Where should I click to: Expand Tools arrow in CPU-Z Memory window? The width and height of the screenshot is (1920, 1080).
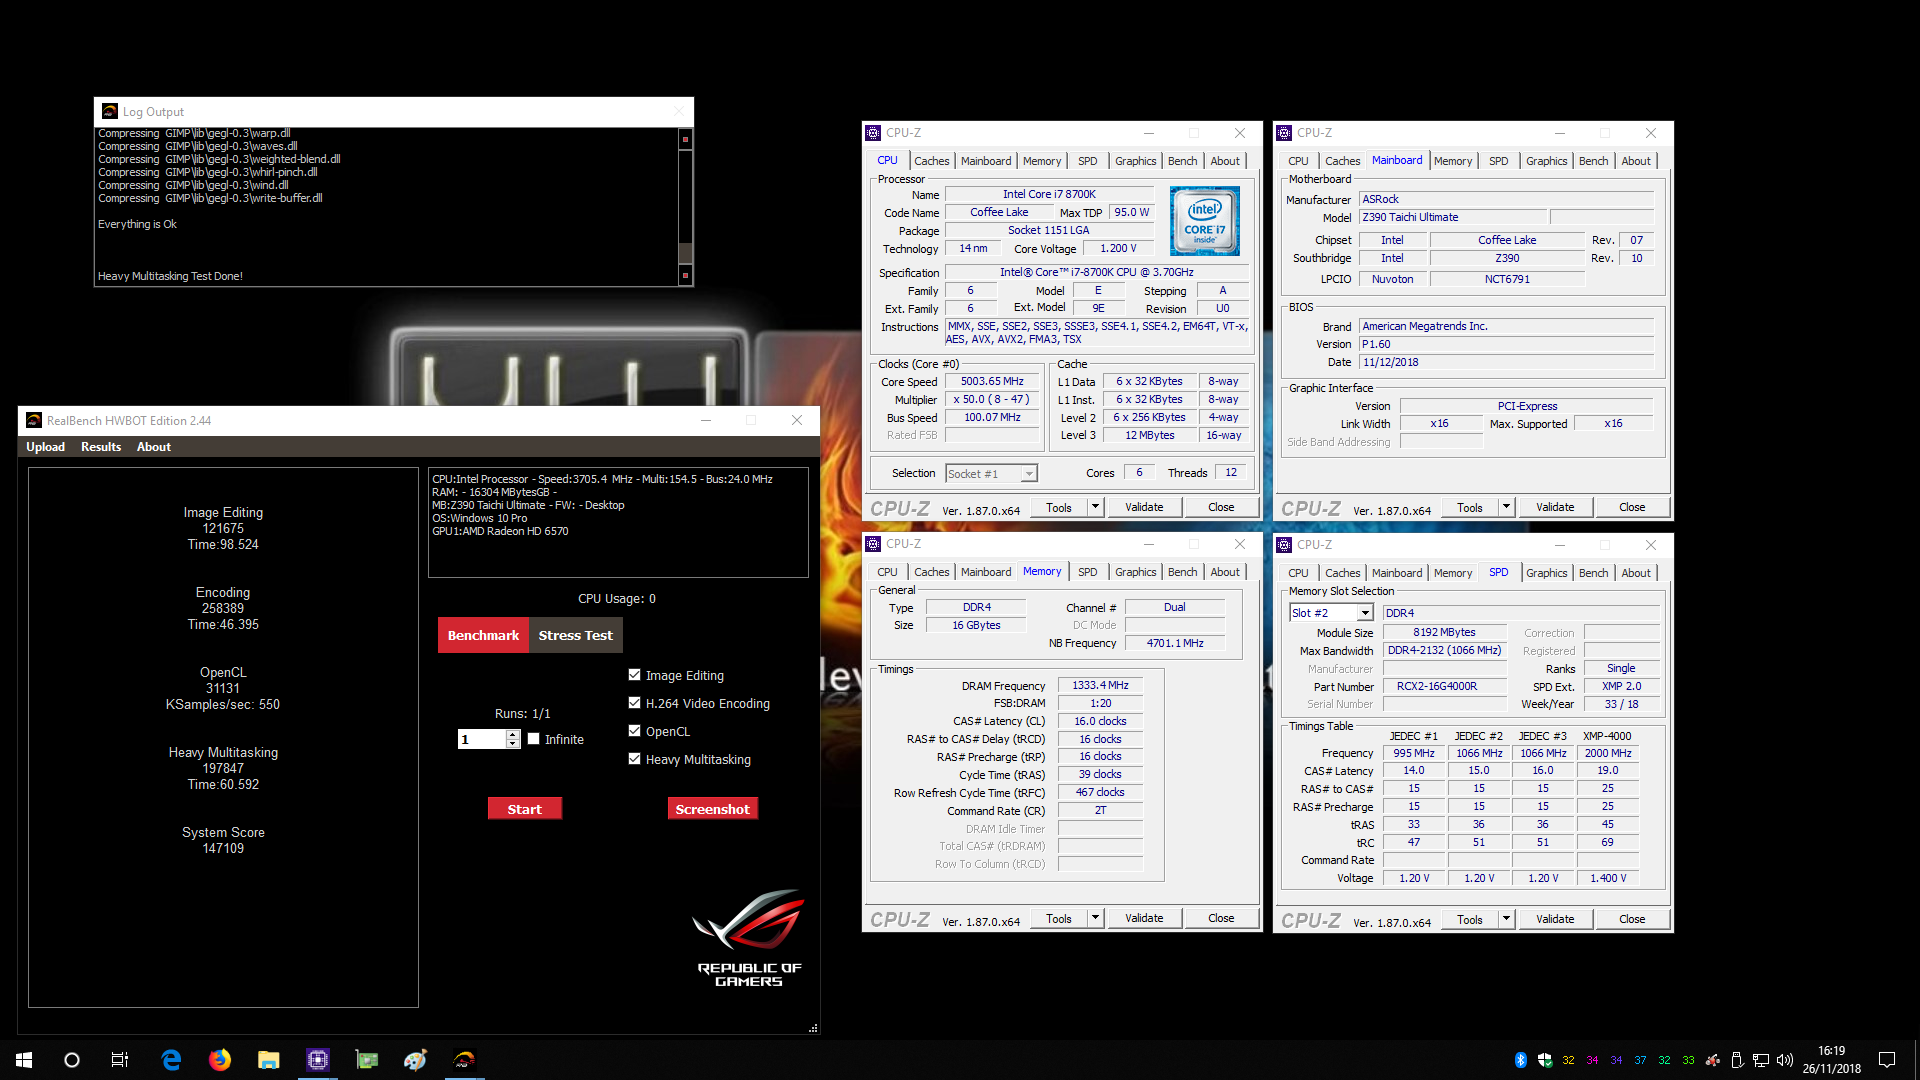coord(1095,918)
